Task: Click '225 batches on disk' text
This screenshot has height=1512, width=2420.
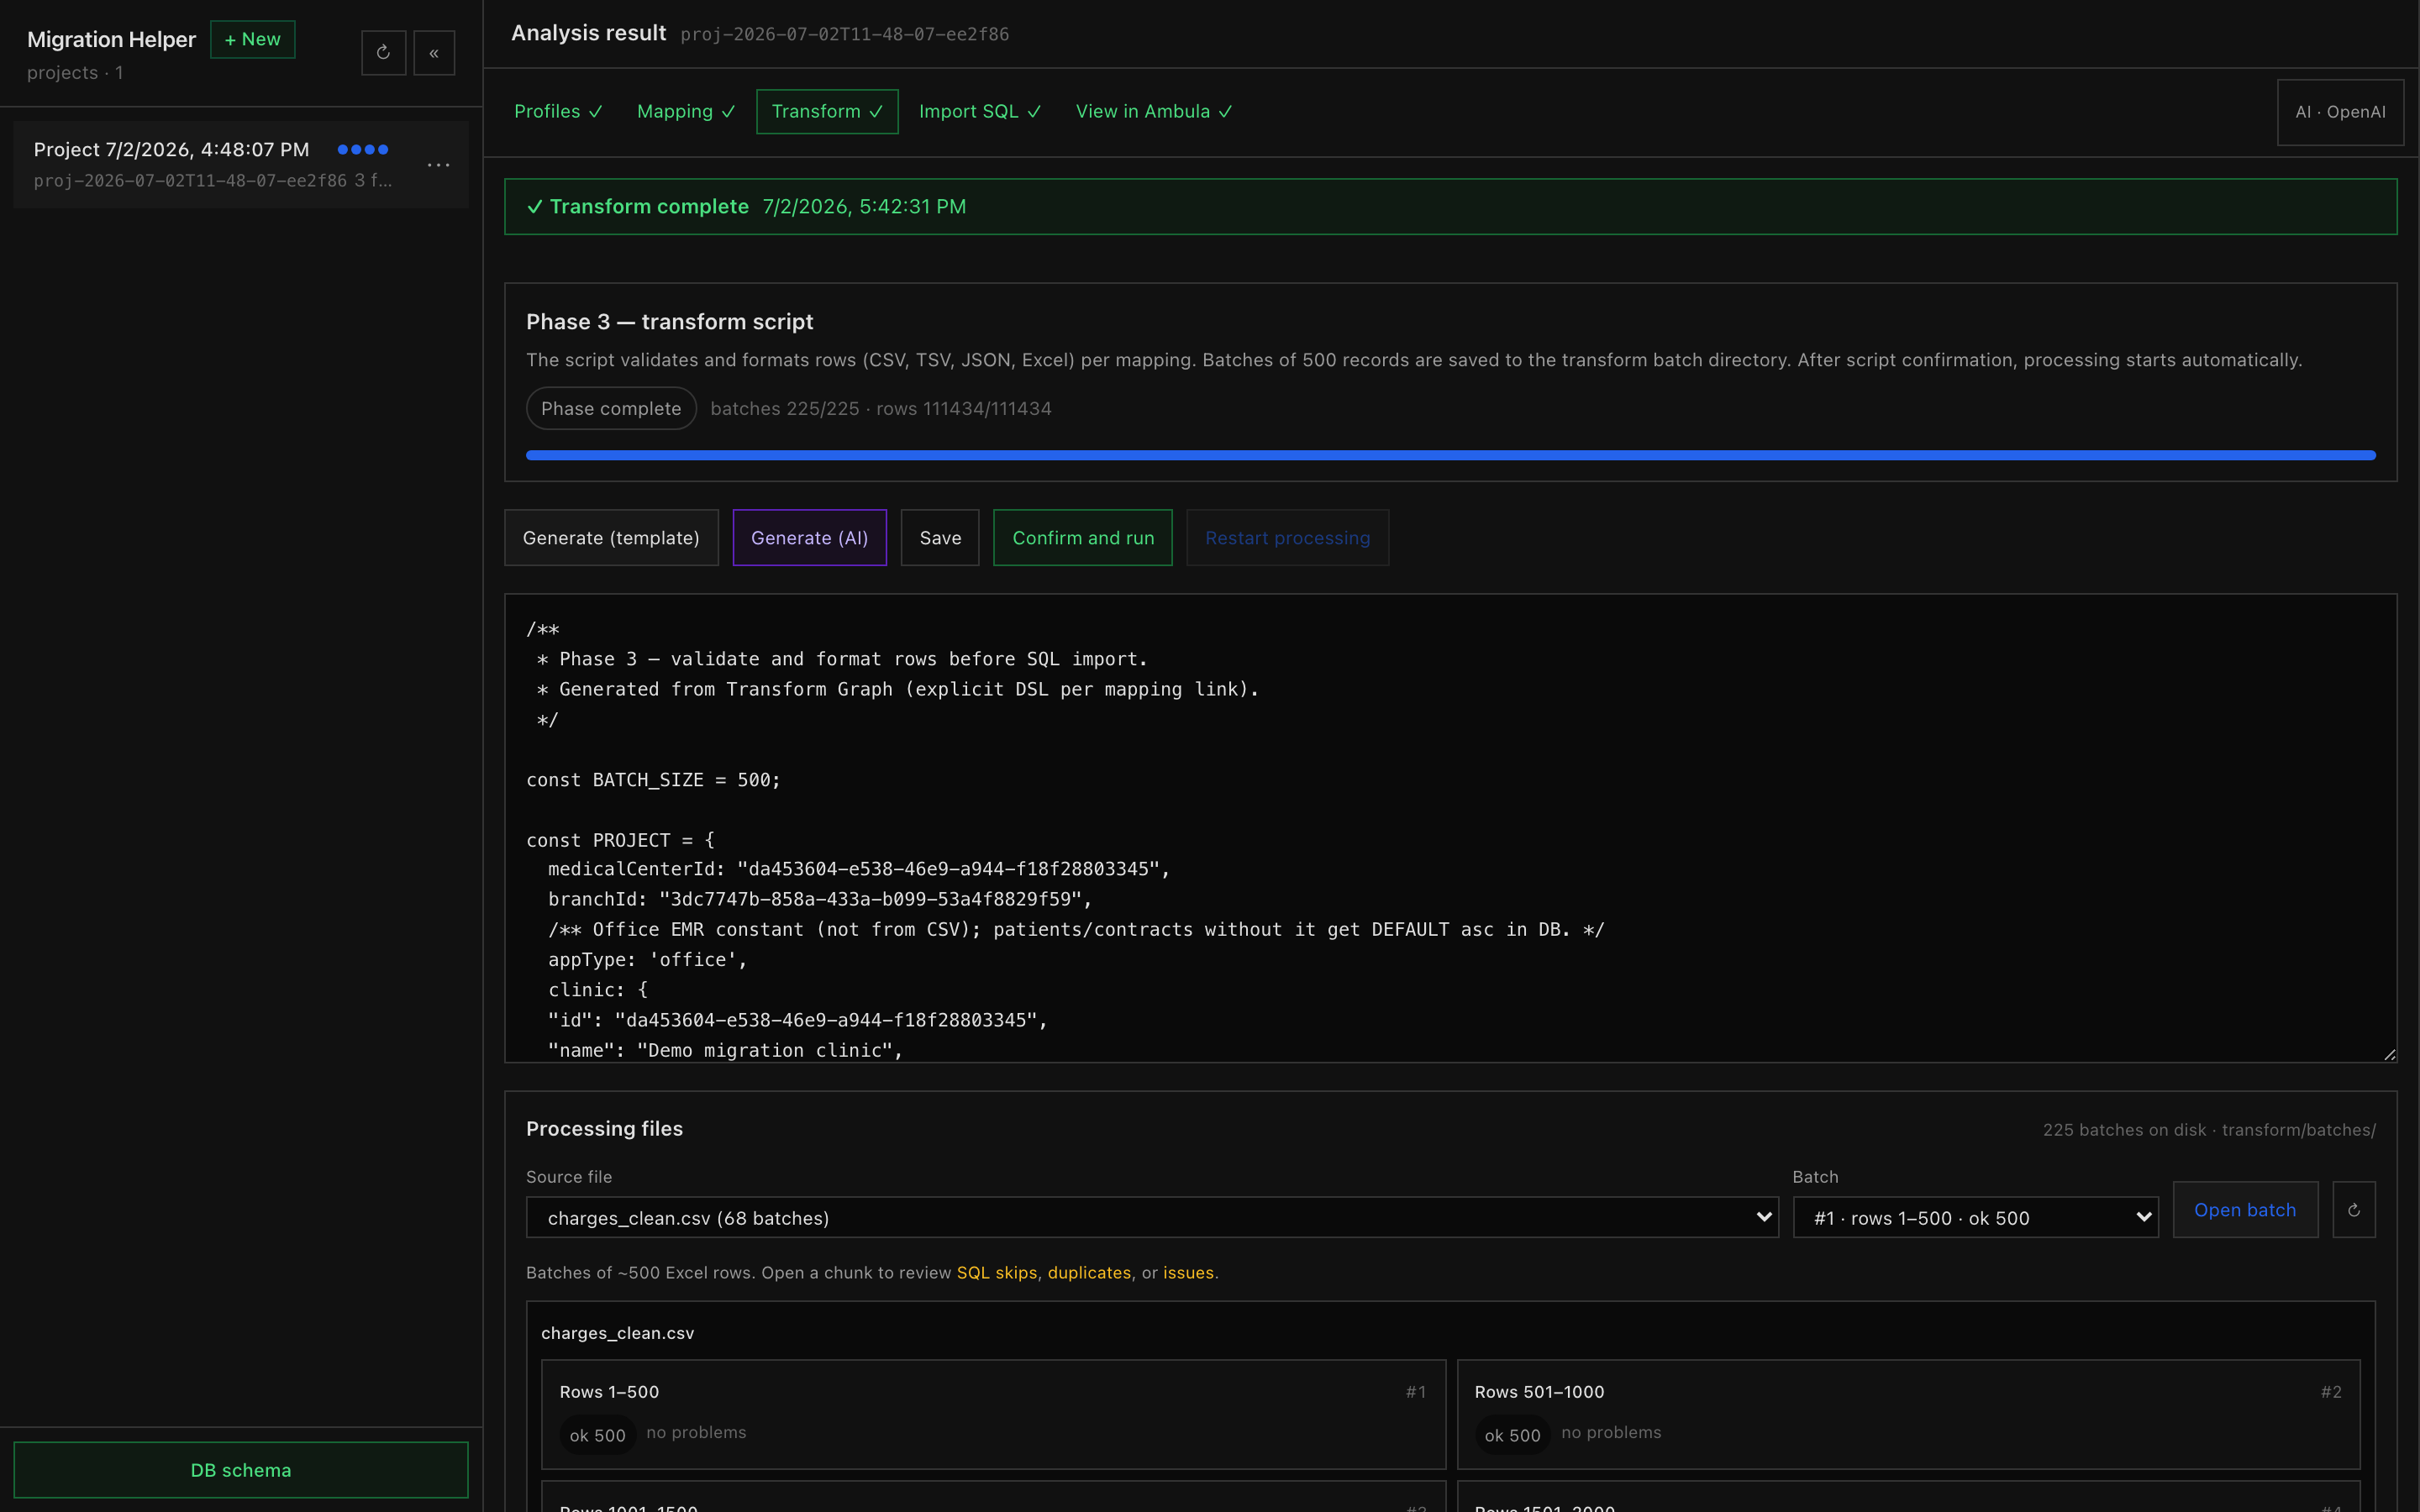Action: [x=2124, y=1130]
